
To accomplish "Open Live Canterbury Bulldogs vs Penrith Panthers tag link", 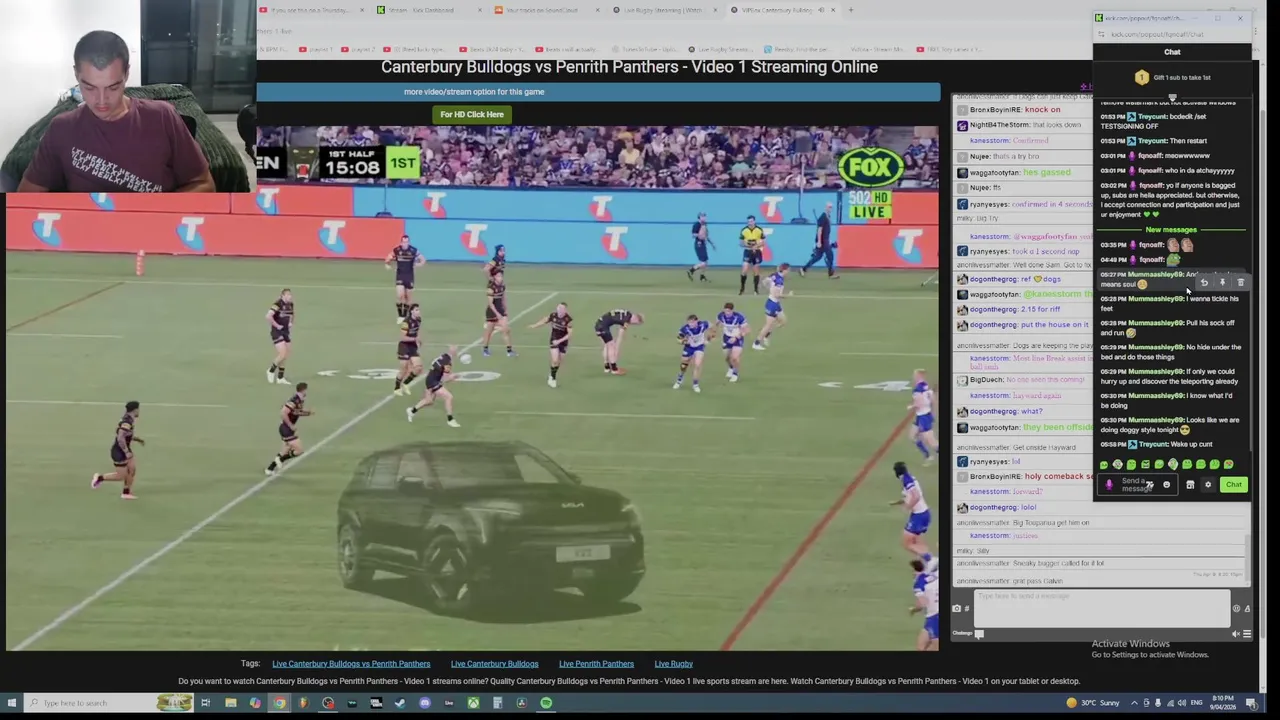I will tap(351, 664).
